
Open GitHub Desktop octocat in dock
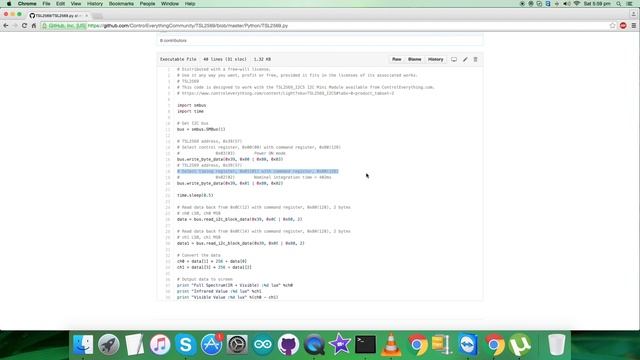pos(289,344)
